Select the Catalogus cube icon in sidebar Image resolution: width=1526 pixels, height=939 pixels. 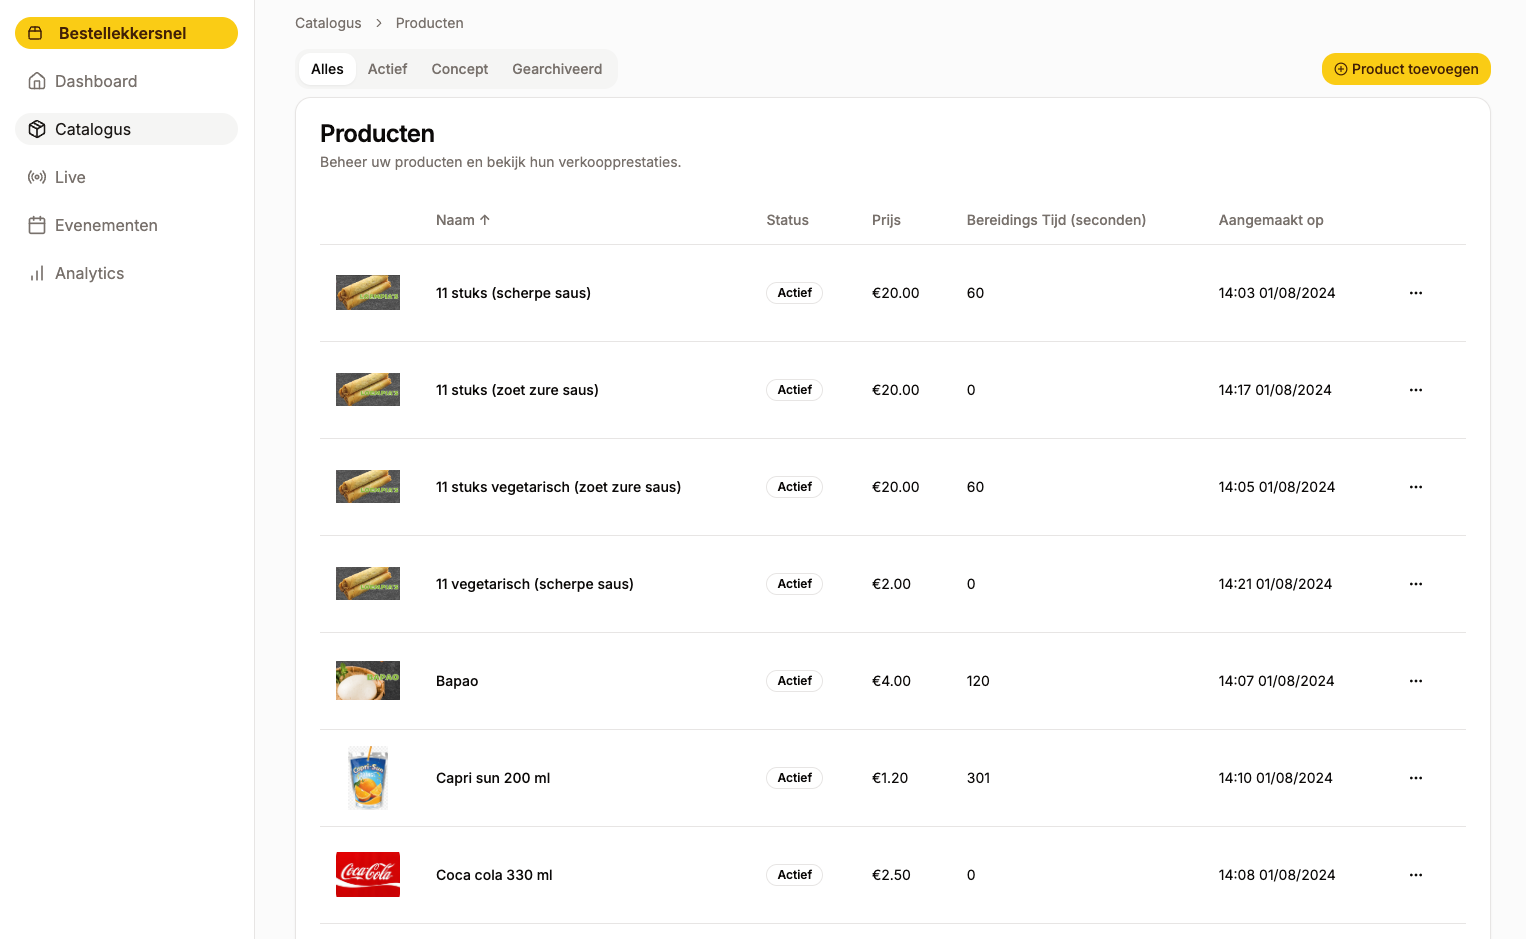pyautogui.click(x=37, y=129)
